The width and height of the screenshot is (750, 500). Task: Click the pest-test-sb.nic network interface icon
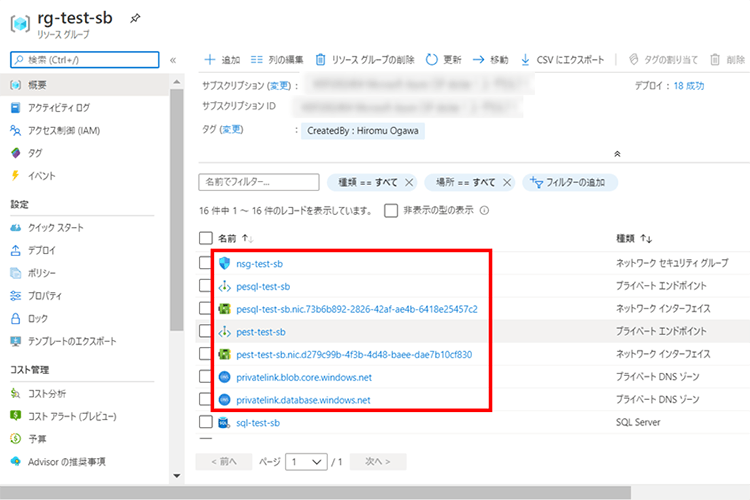click(x=224, y=354)
